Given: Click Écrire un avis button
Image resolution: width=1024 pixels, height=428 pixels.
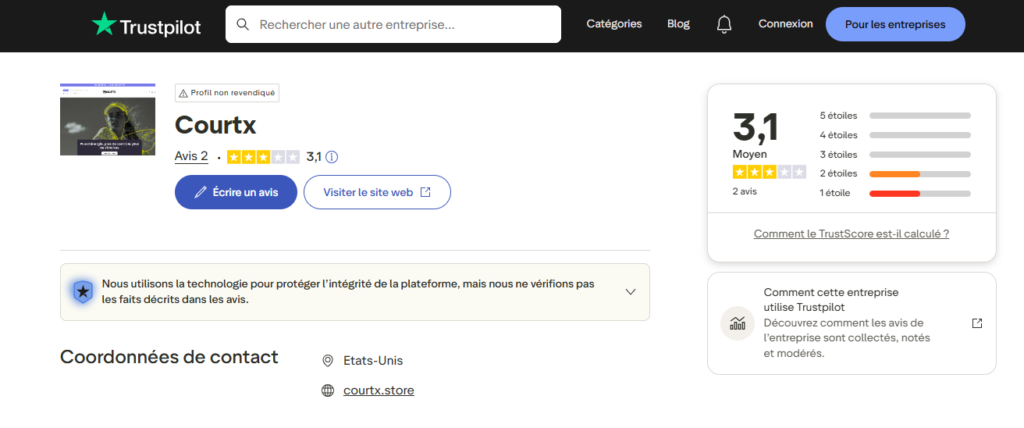Looking at the screenshot, I should pyautogui.click(x=236, y=192).
